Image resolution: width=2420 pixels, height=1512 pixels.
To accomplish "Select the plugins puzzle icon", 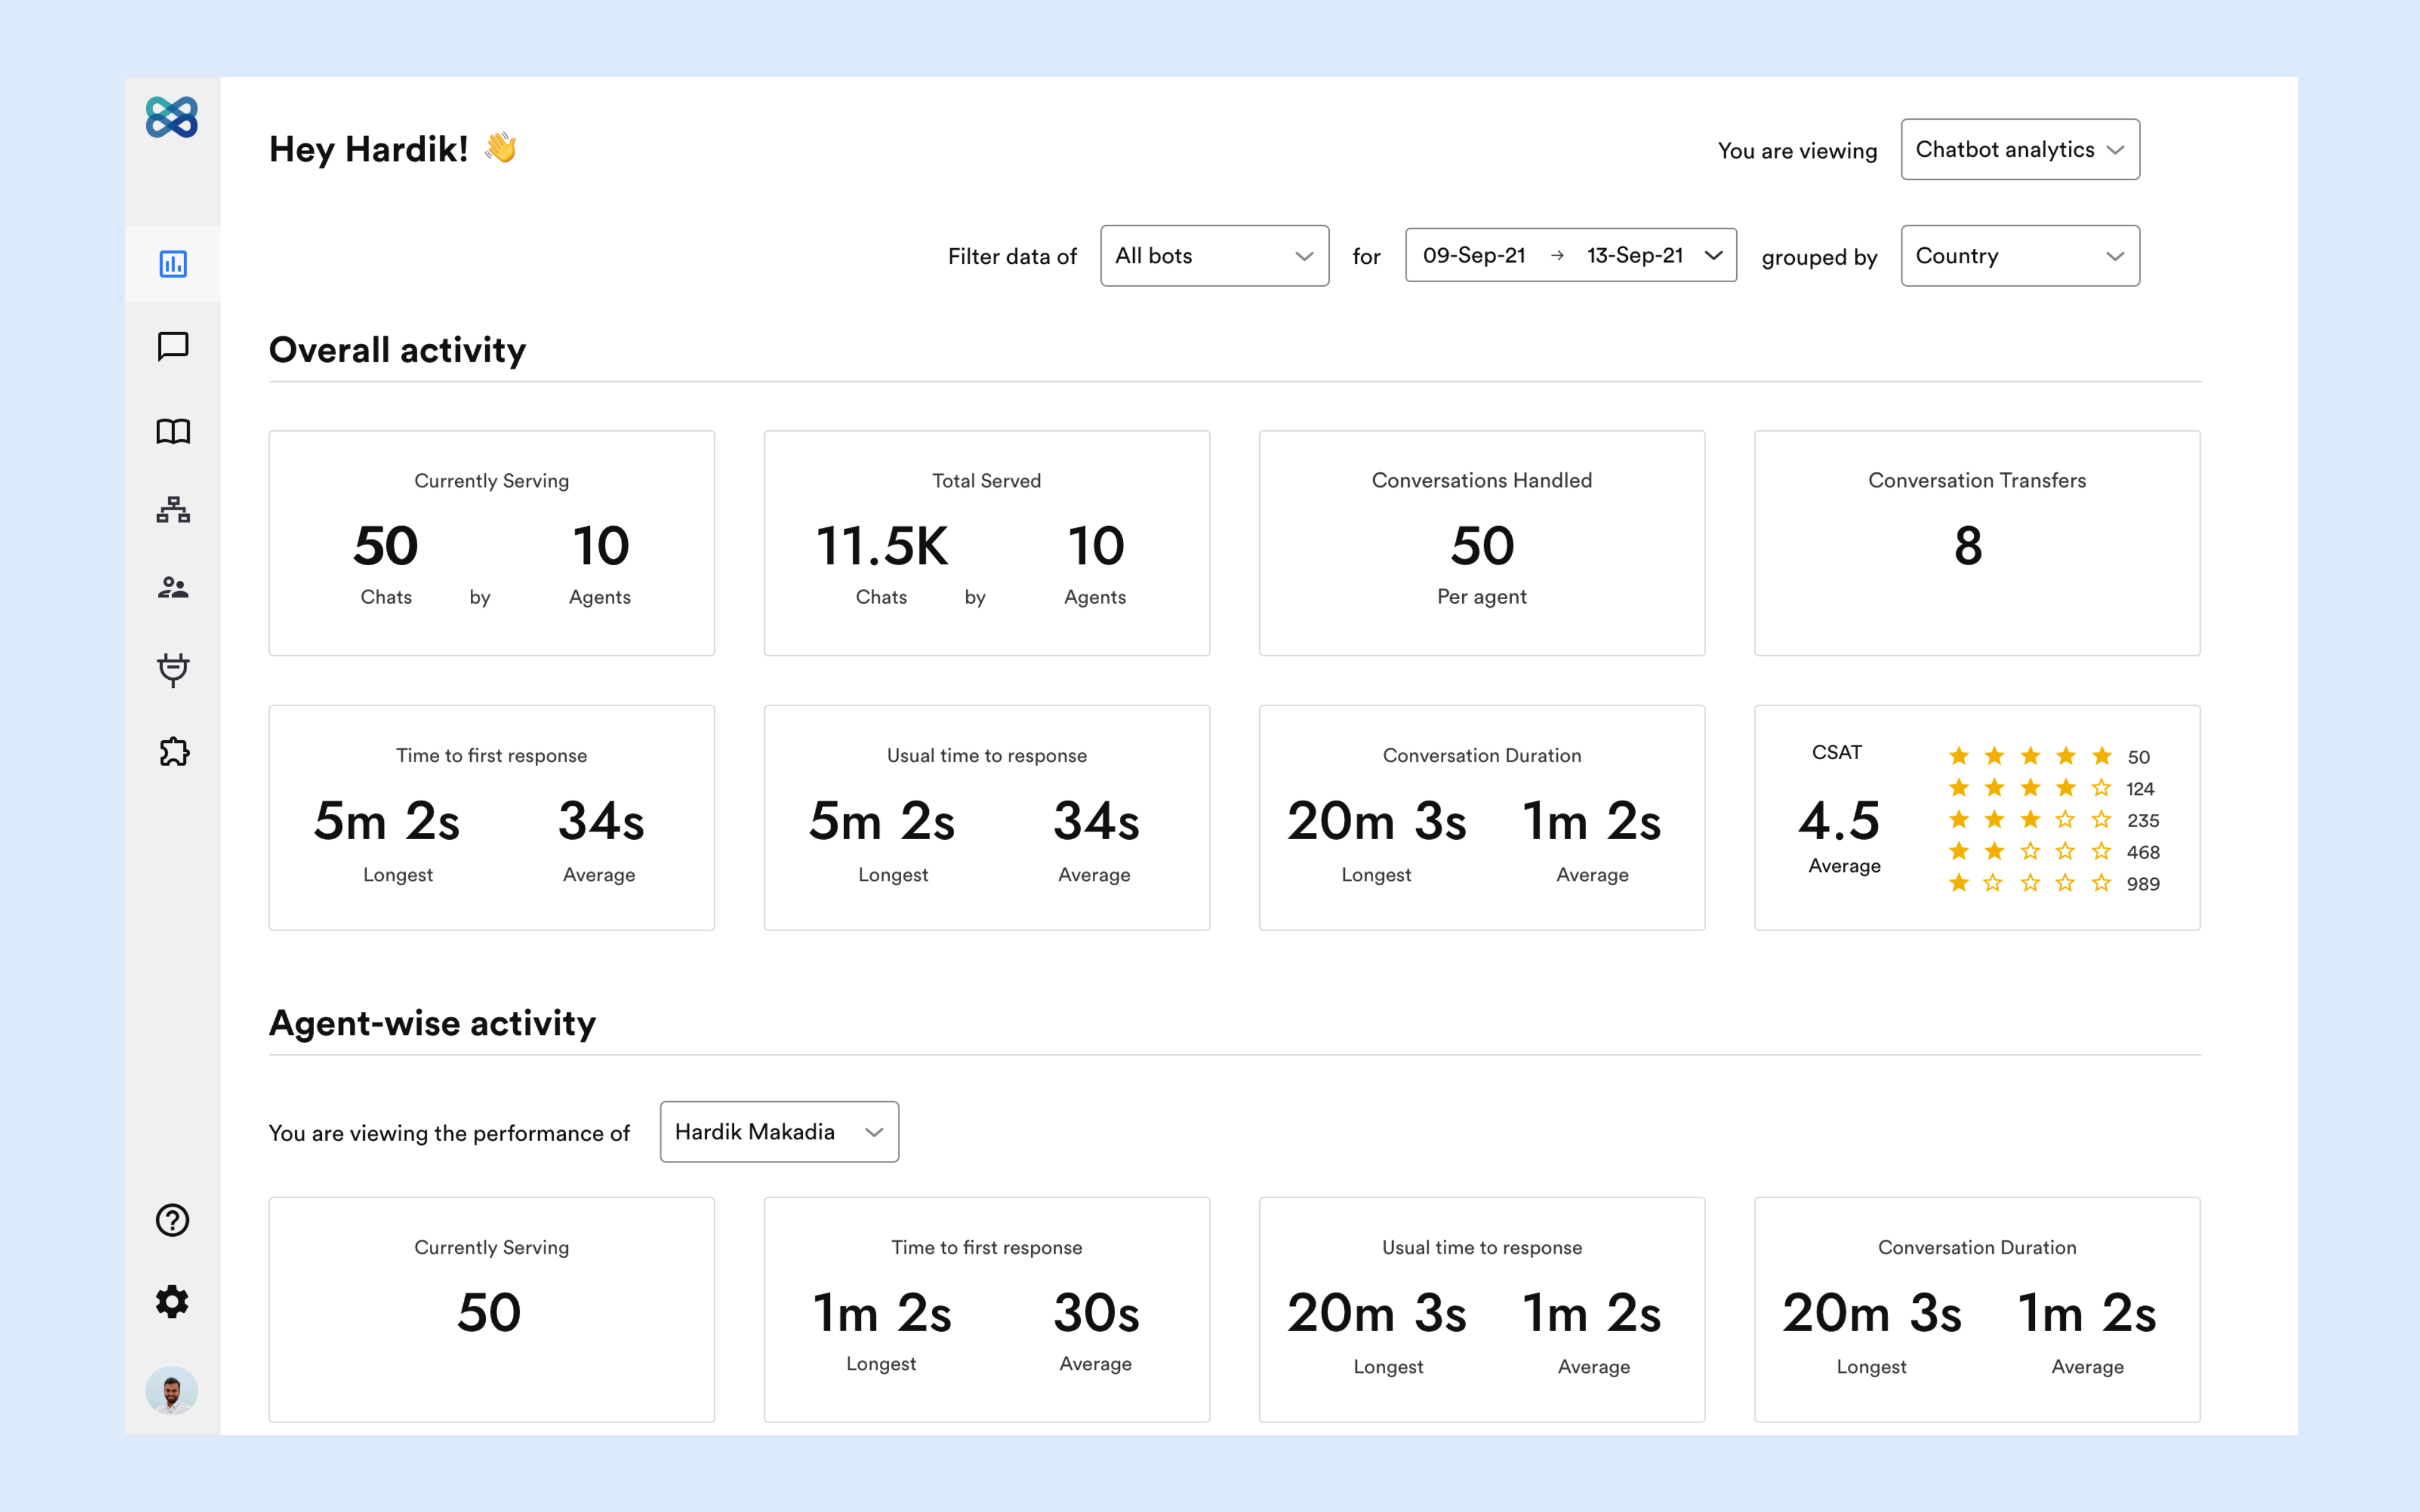I will [x=172, y=751].
